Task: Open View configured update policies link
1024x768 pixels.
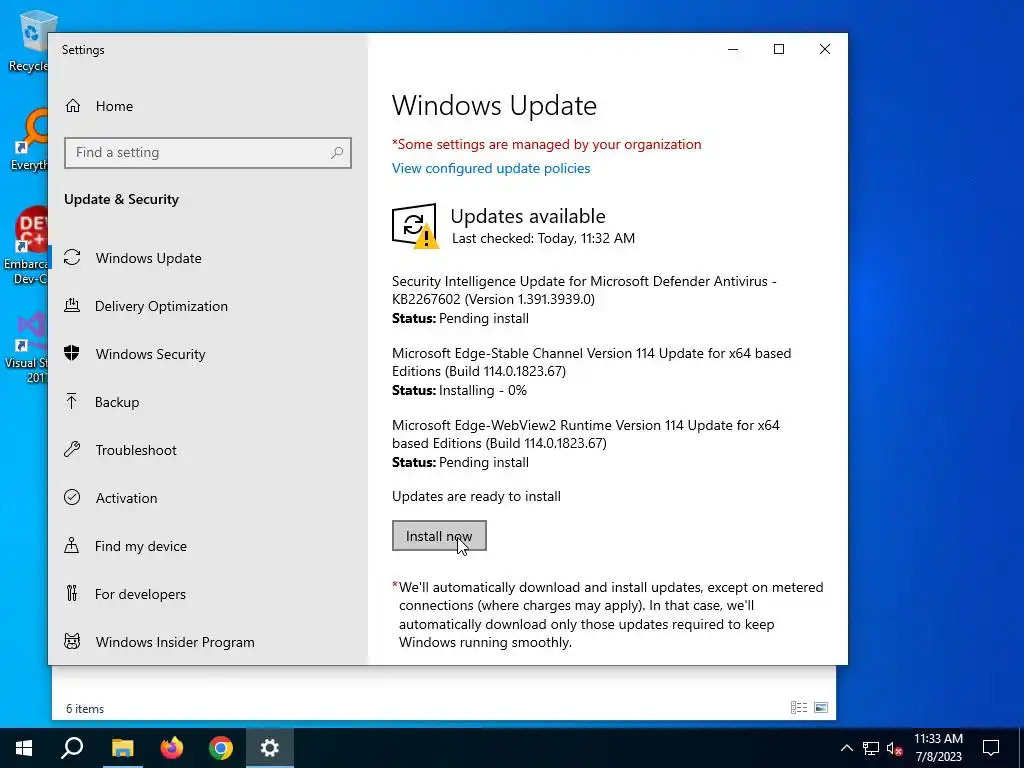Action: (490, 168)
